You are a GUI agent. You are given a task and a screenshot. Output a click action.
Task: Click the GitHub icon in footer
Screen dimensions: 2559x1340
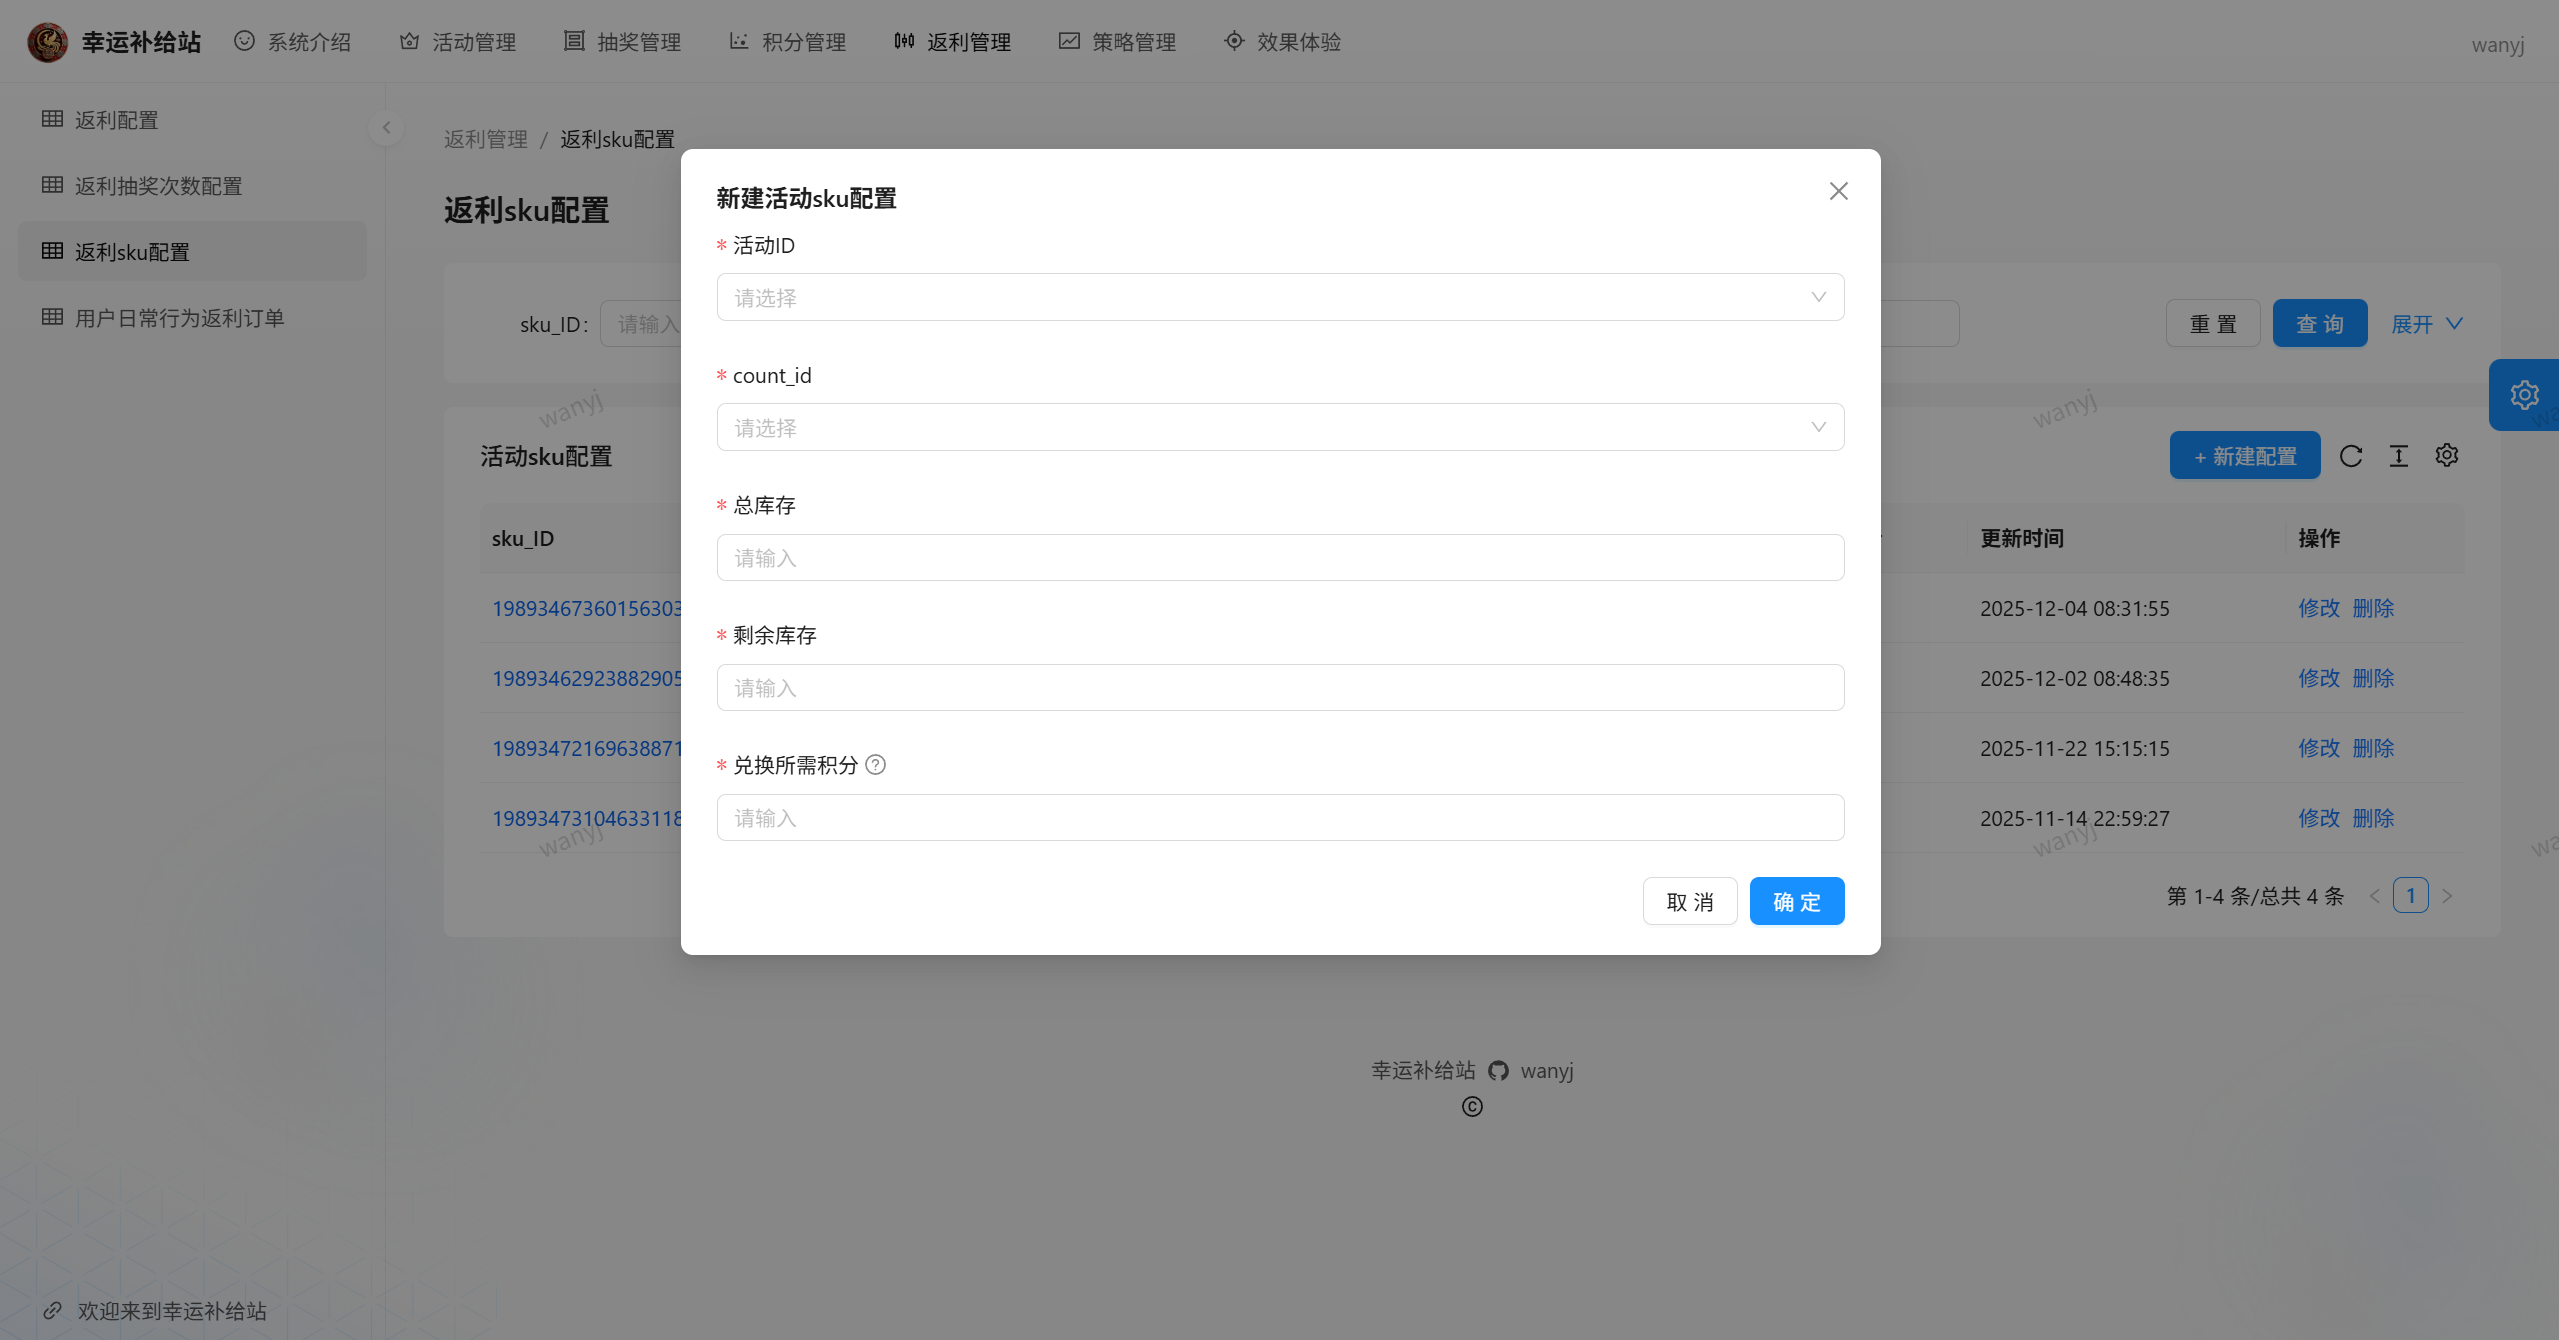pyautogui.click(x=1498, y=1071)
